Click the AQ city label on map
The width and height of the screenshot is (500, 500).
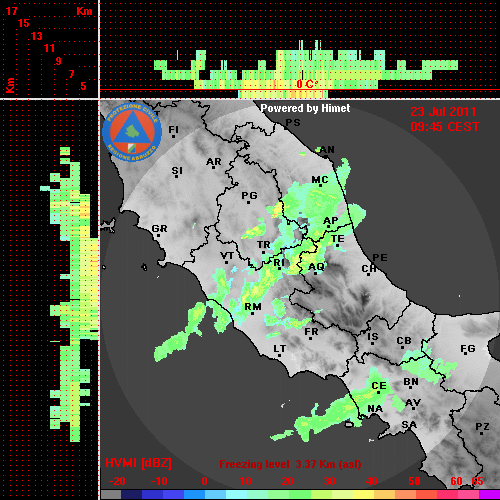(x=316, y=267)
